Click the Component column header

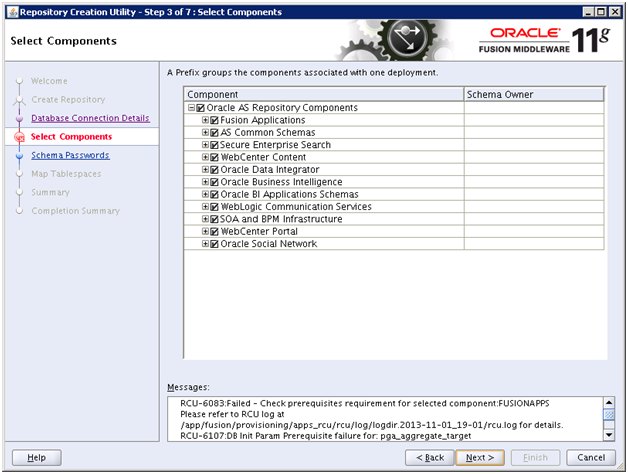point(324,95)
